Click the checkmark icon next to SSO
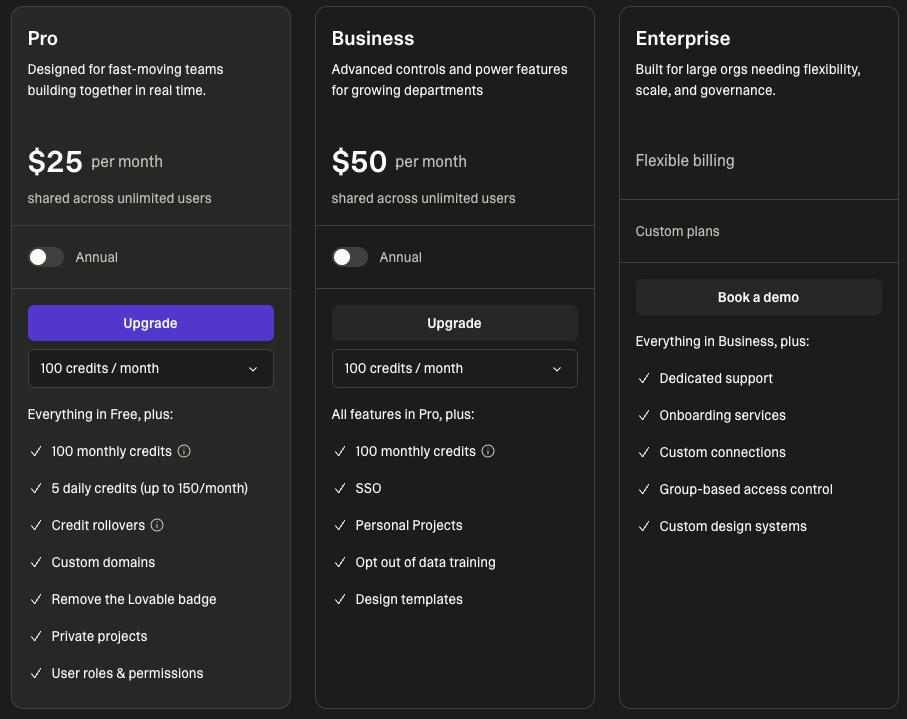Viewport: 907px width, 719px height. click(x=340, y=488)
